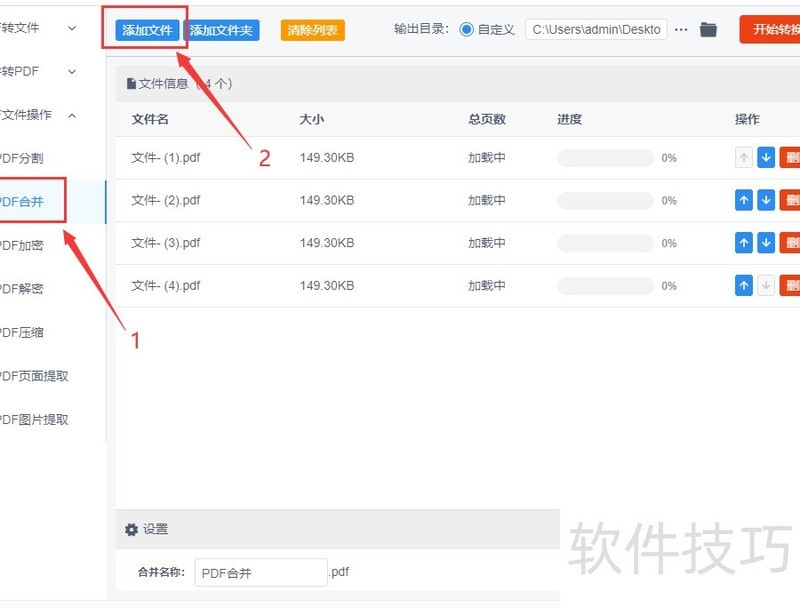Click the three-dot browse path button
This screenshot has width=800, height=608.
[x=681, y=30]
